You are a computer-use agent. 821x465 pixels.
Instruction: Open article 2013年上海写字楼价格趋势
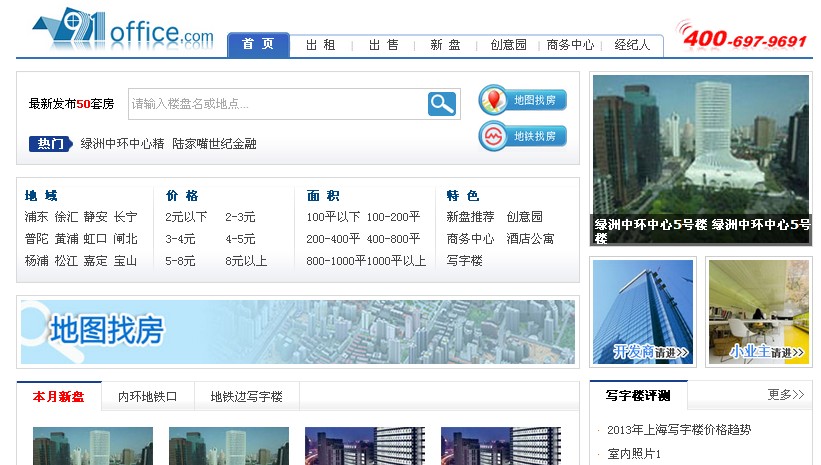[x=678, y=430]
